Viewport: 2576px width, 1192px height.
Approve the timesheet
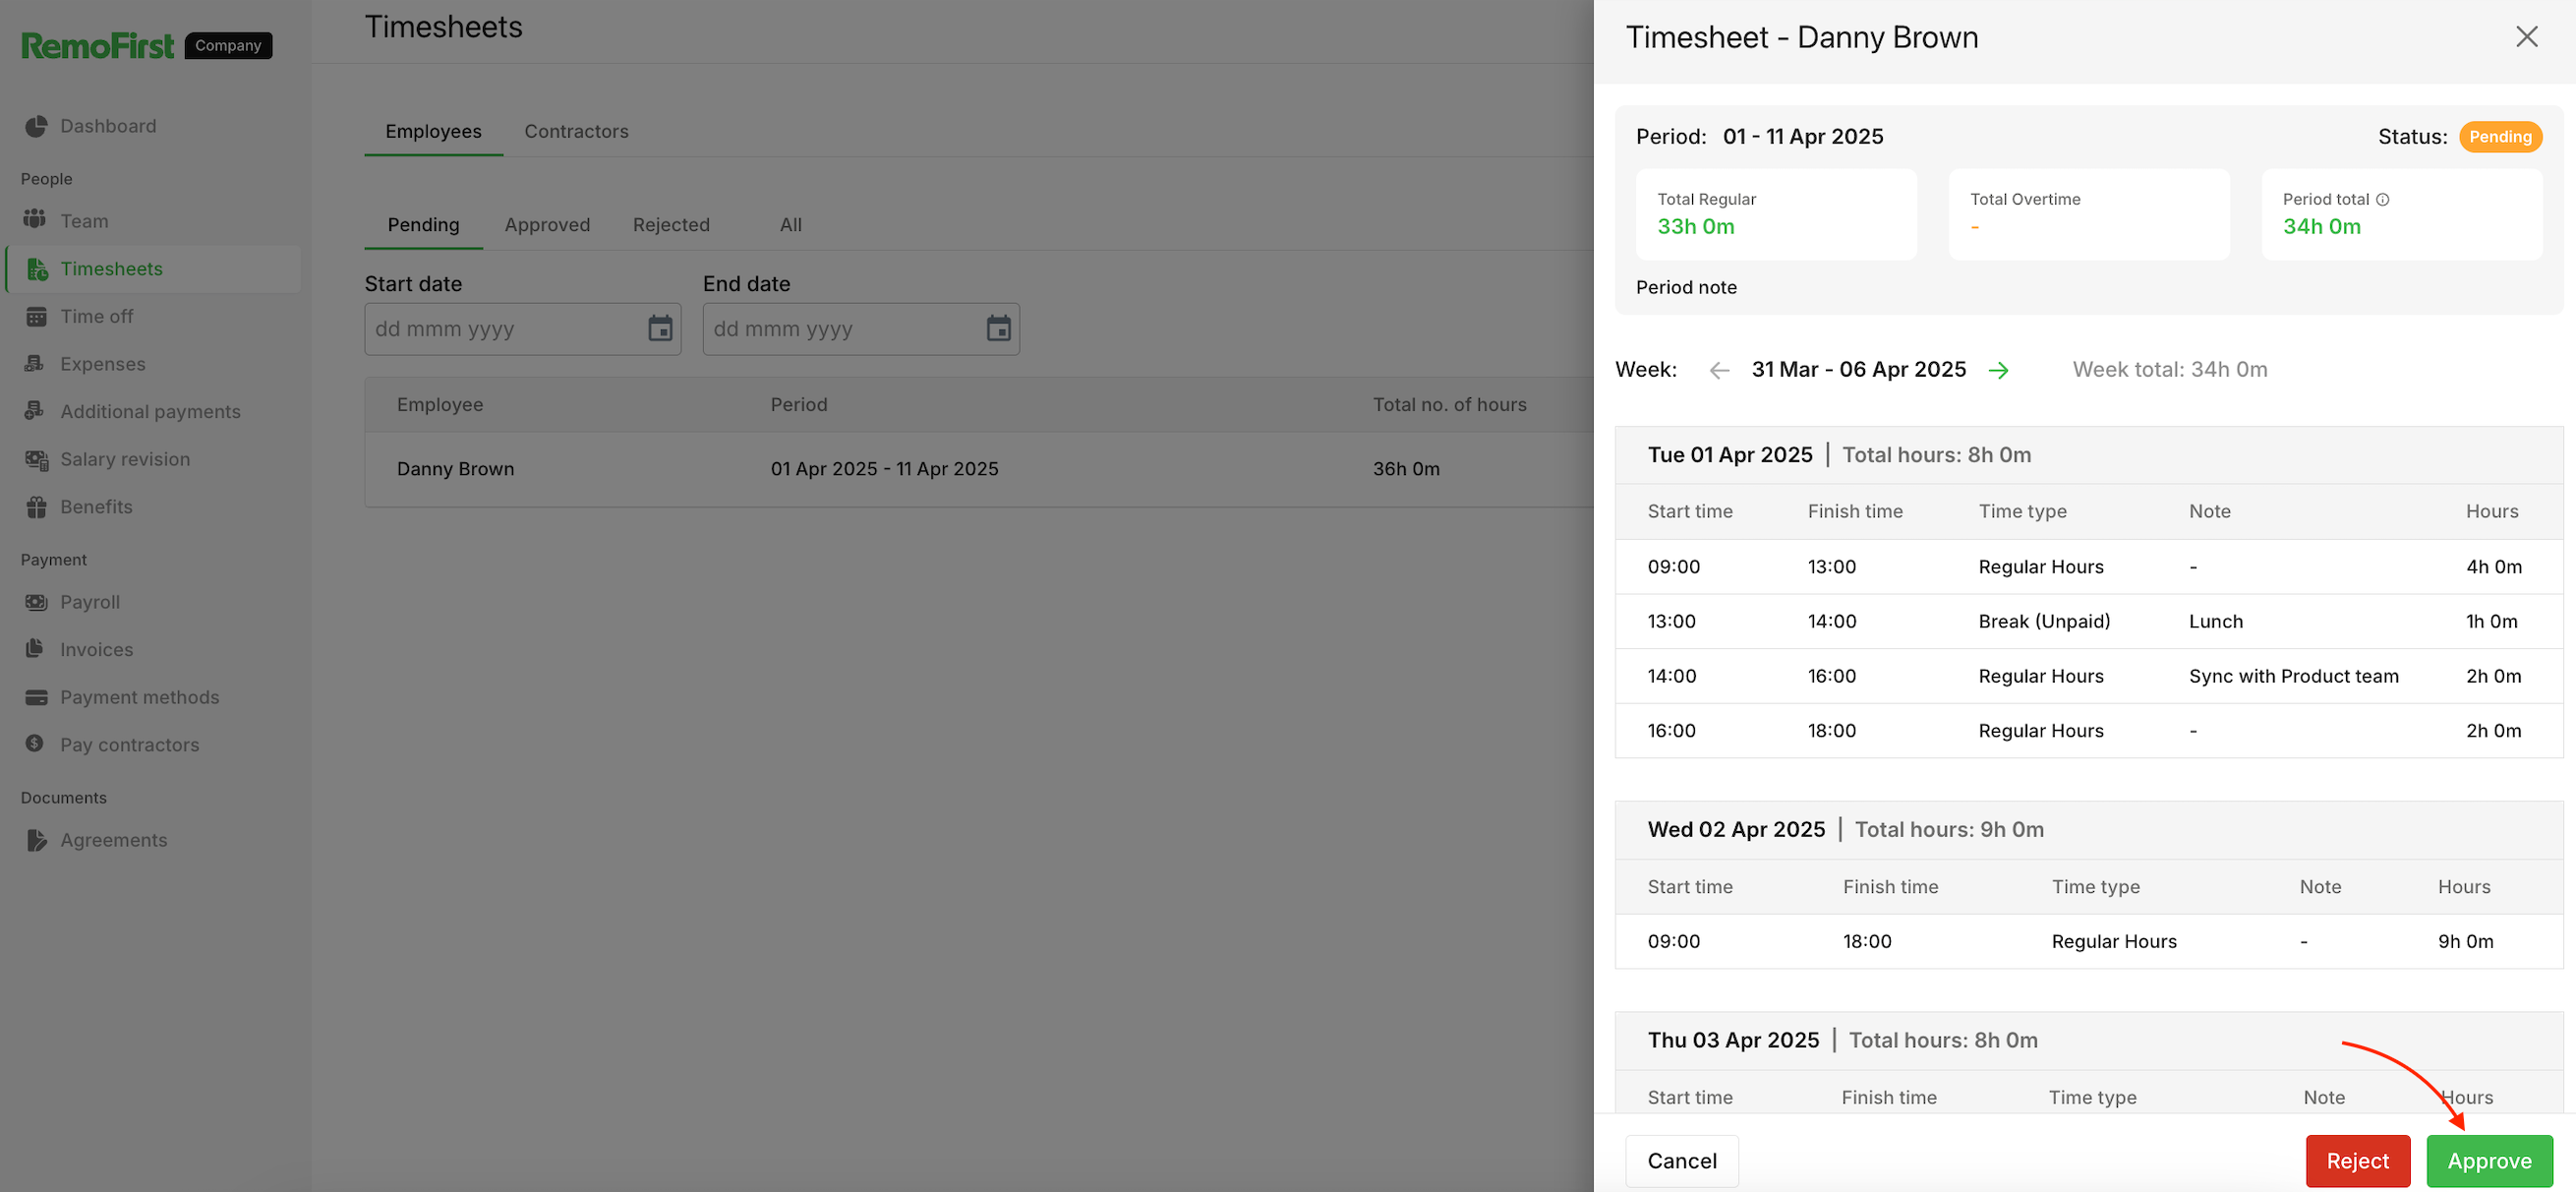tap(2489, 1160)
